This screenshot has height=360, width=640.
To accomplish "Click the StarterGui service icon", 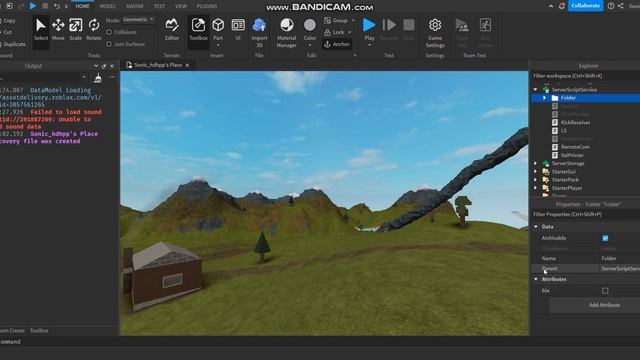I will coord(546,171).
